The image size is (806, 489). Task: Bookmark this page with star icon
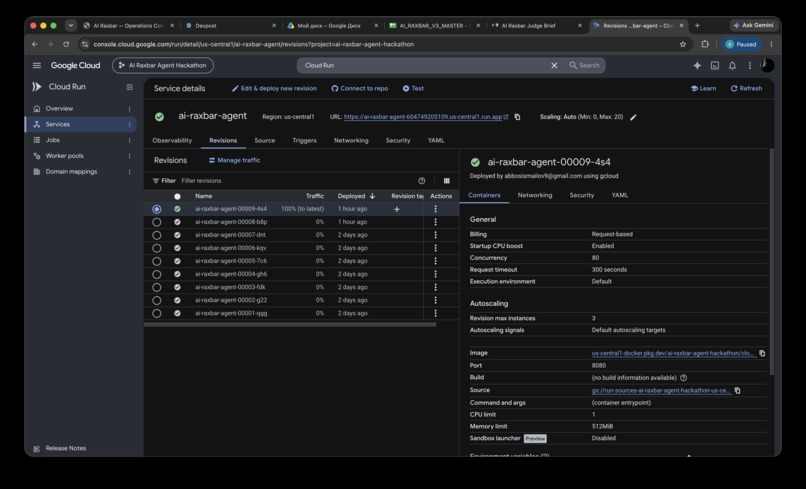(683, 44)
